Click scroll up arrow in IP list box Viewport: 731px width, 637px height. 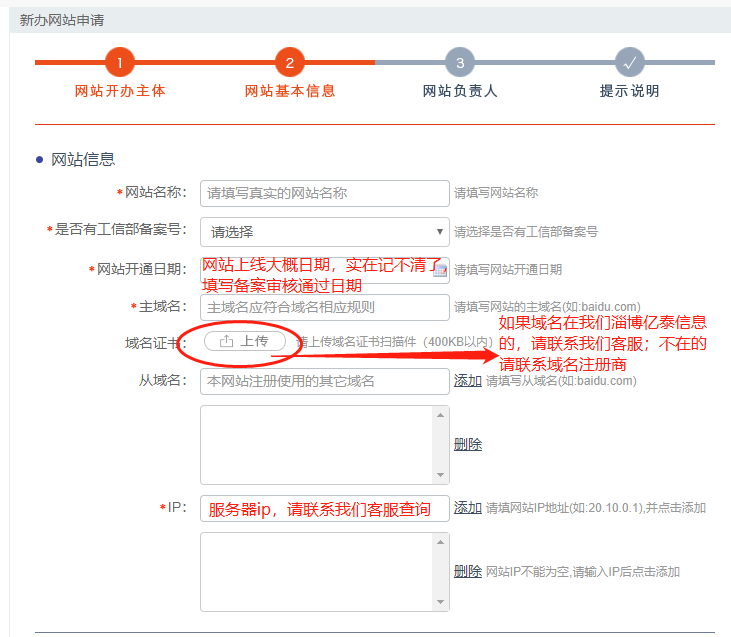pyautogui.click(x=441, y=541)
